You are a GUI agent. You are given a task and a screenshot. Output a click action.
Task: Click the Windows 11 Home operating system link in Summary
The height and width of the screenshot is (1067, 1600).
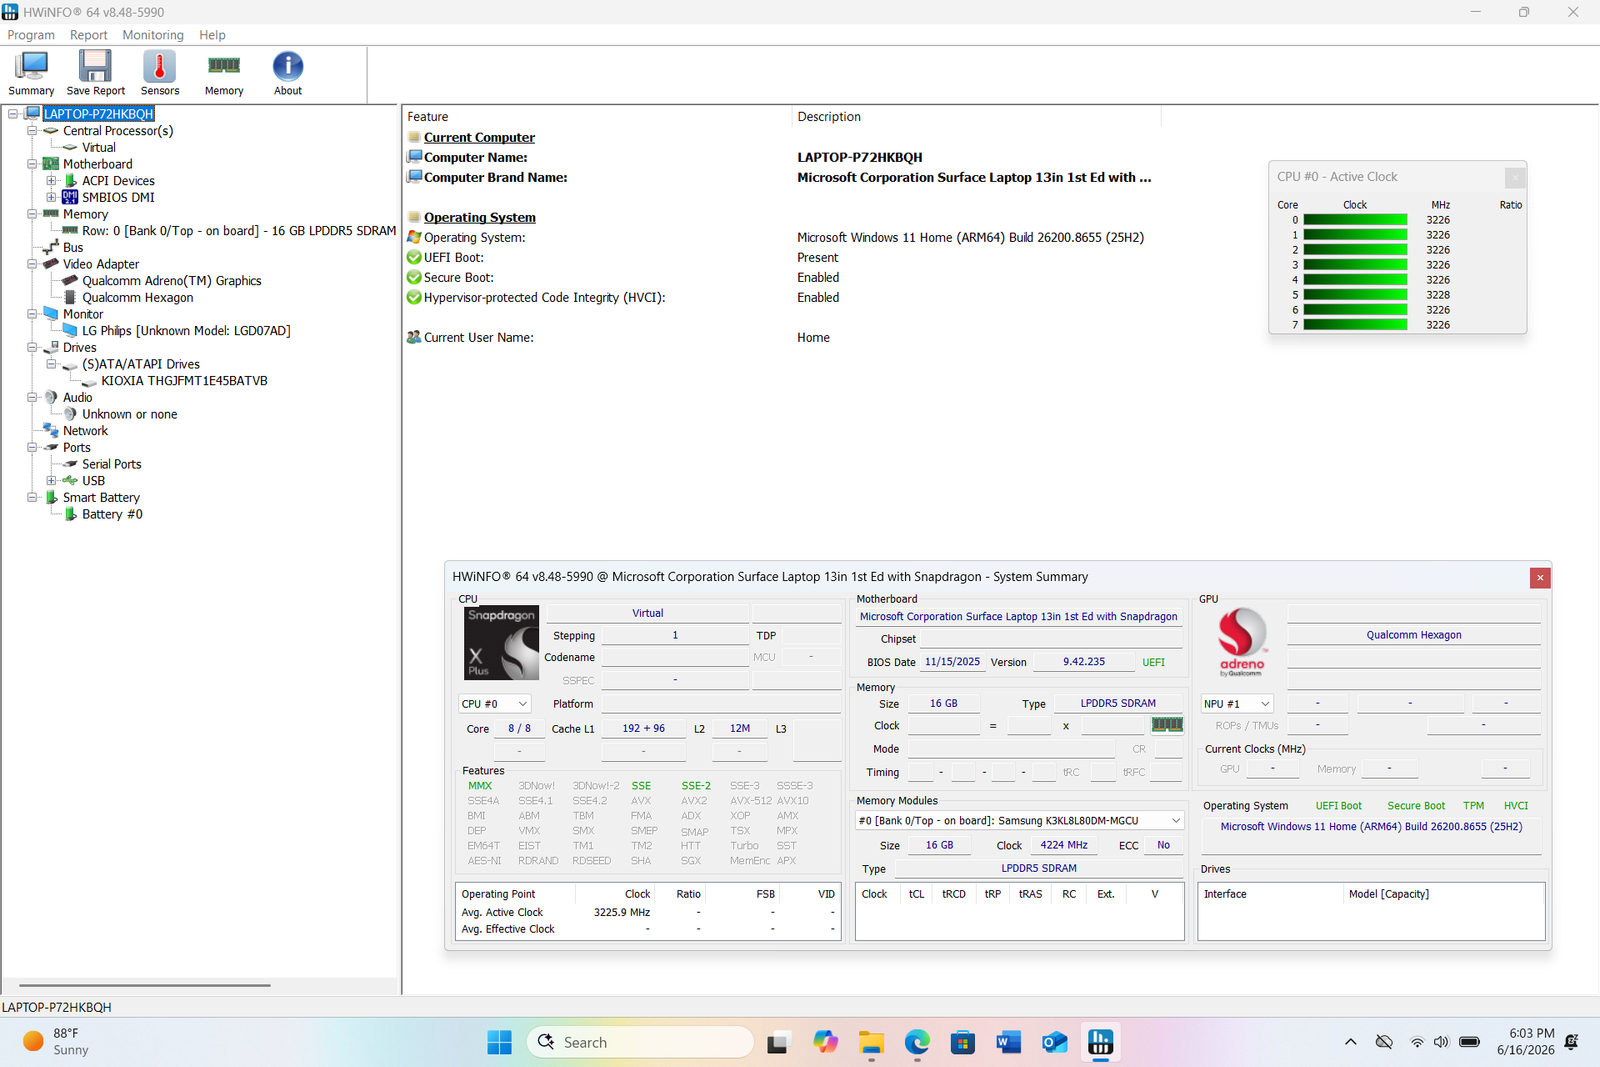point(1371,827)
